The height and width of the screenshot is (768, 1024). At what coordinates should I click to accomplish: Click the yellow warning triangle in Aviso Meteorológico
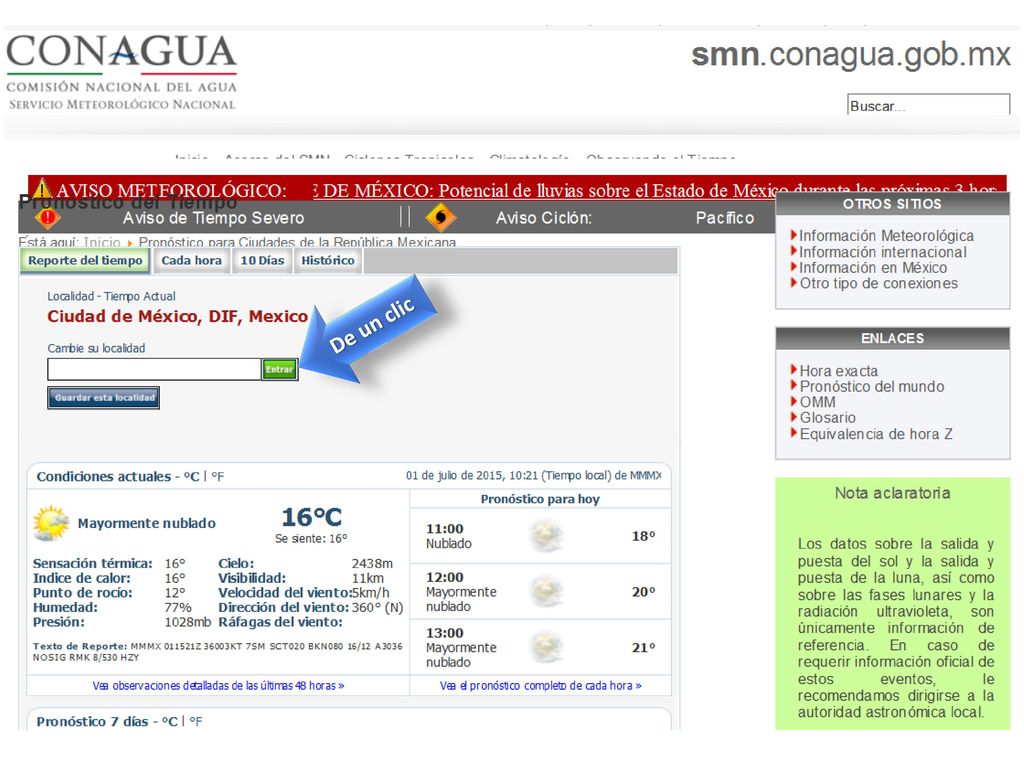click(42, 189)
